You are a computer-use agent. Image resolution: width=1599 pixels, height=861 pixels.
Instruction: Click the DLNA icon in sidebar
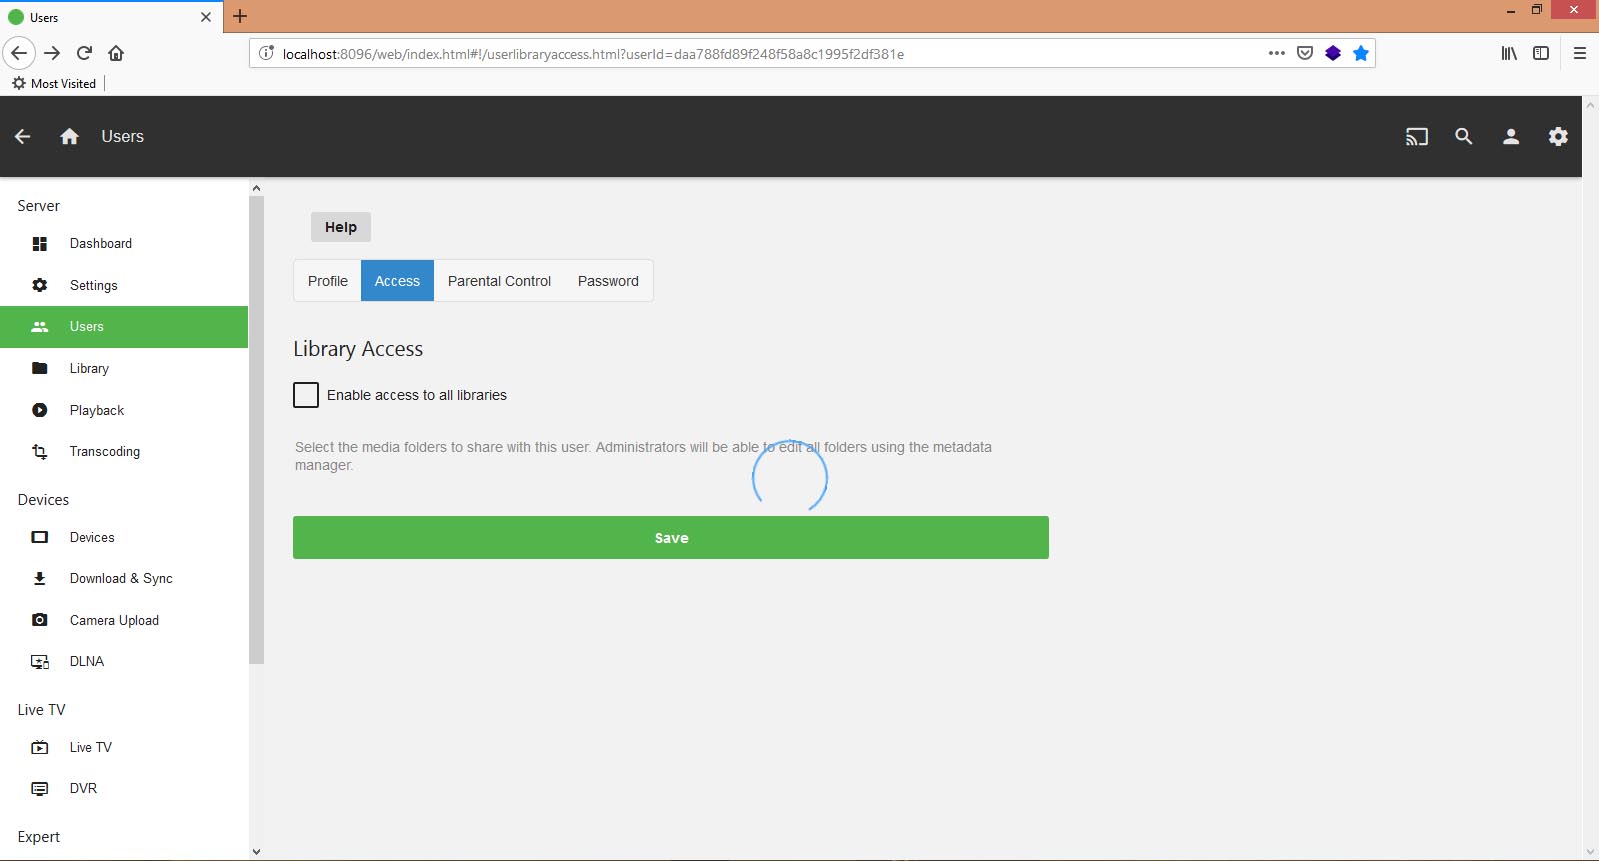pyautogui.click(x=40, y=662)
